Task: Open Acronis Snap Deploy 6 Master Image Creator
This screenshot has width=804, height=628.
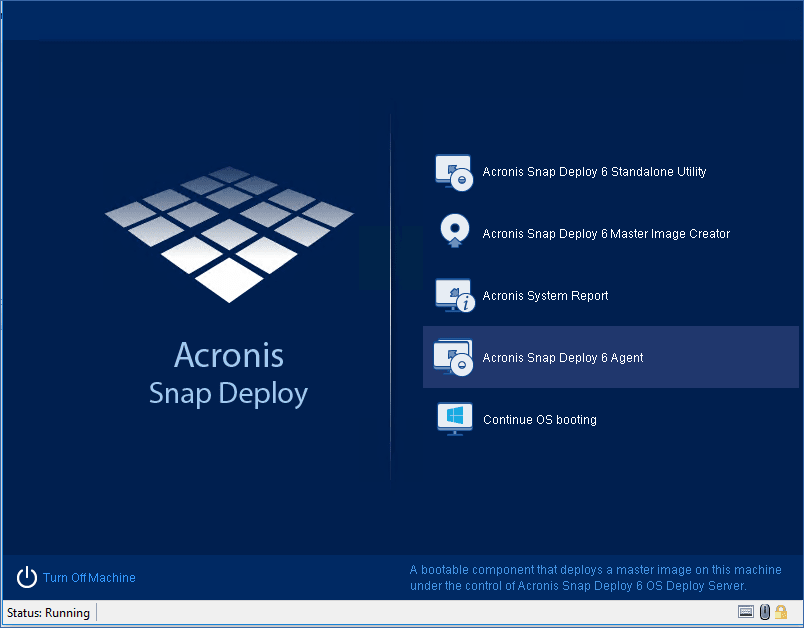Action: click(x=606, y=234)
